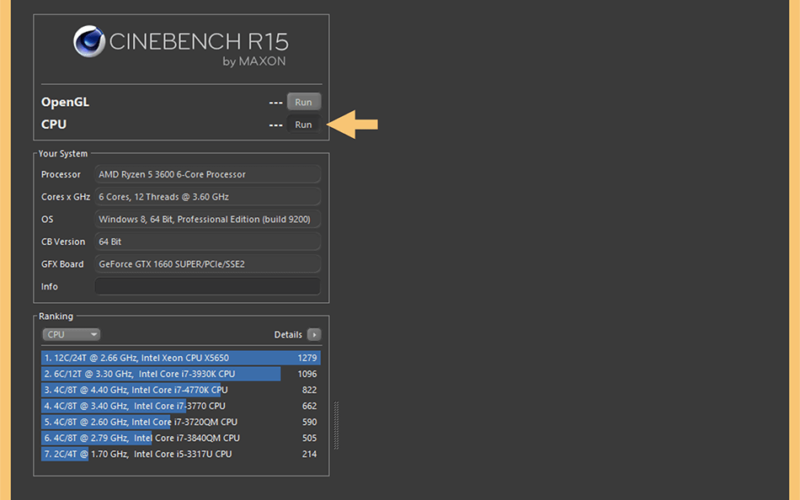800x500 pixels.
Task: Select the OS field Windows 8 64 Bit
Action: [x=208, y=219]
